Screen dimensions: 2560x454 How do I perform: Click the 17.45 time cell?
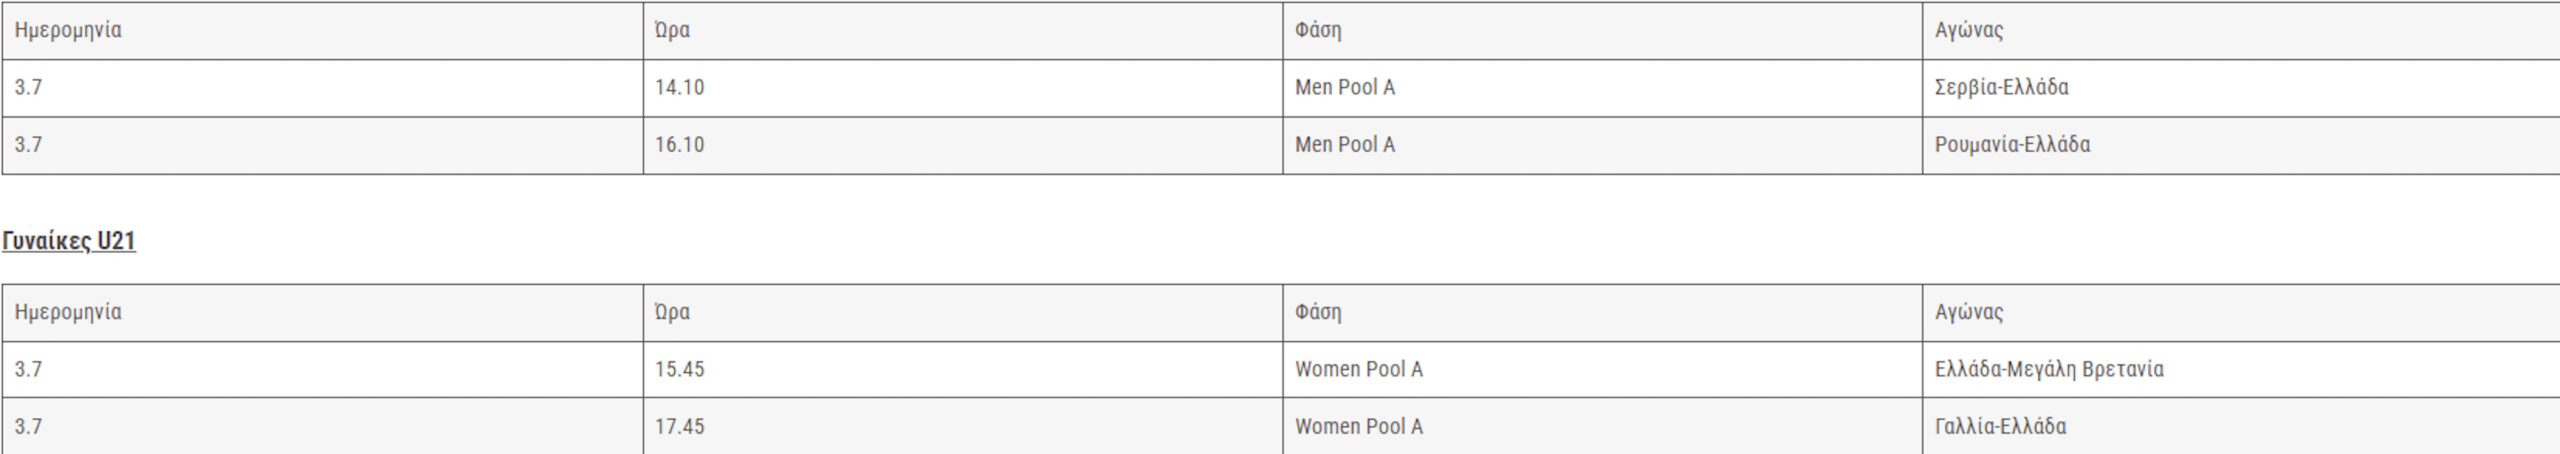pos(963,426)
